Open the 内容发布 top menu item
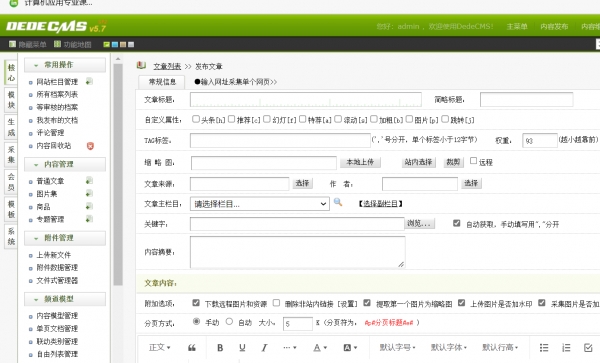Viewport: 600px width, 363px height. pos(554,26)
